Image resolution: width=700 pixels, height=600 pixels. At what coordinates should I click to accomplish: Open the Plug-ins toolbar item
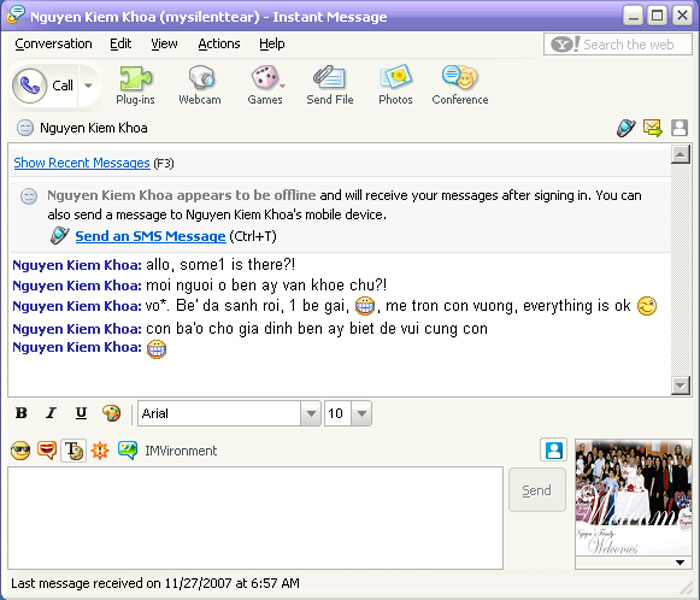coord(135,85)
